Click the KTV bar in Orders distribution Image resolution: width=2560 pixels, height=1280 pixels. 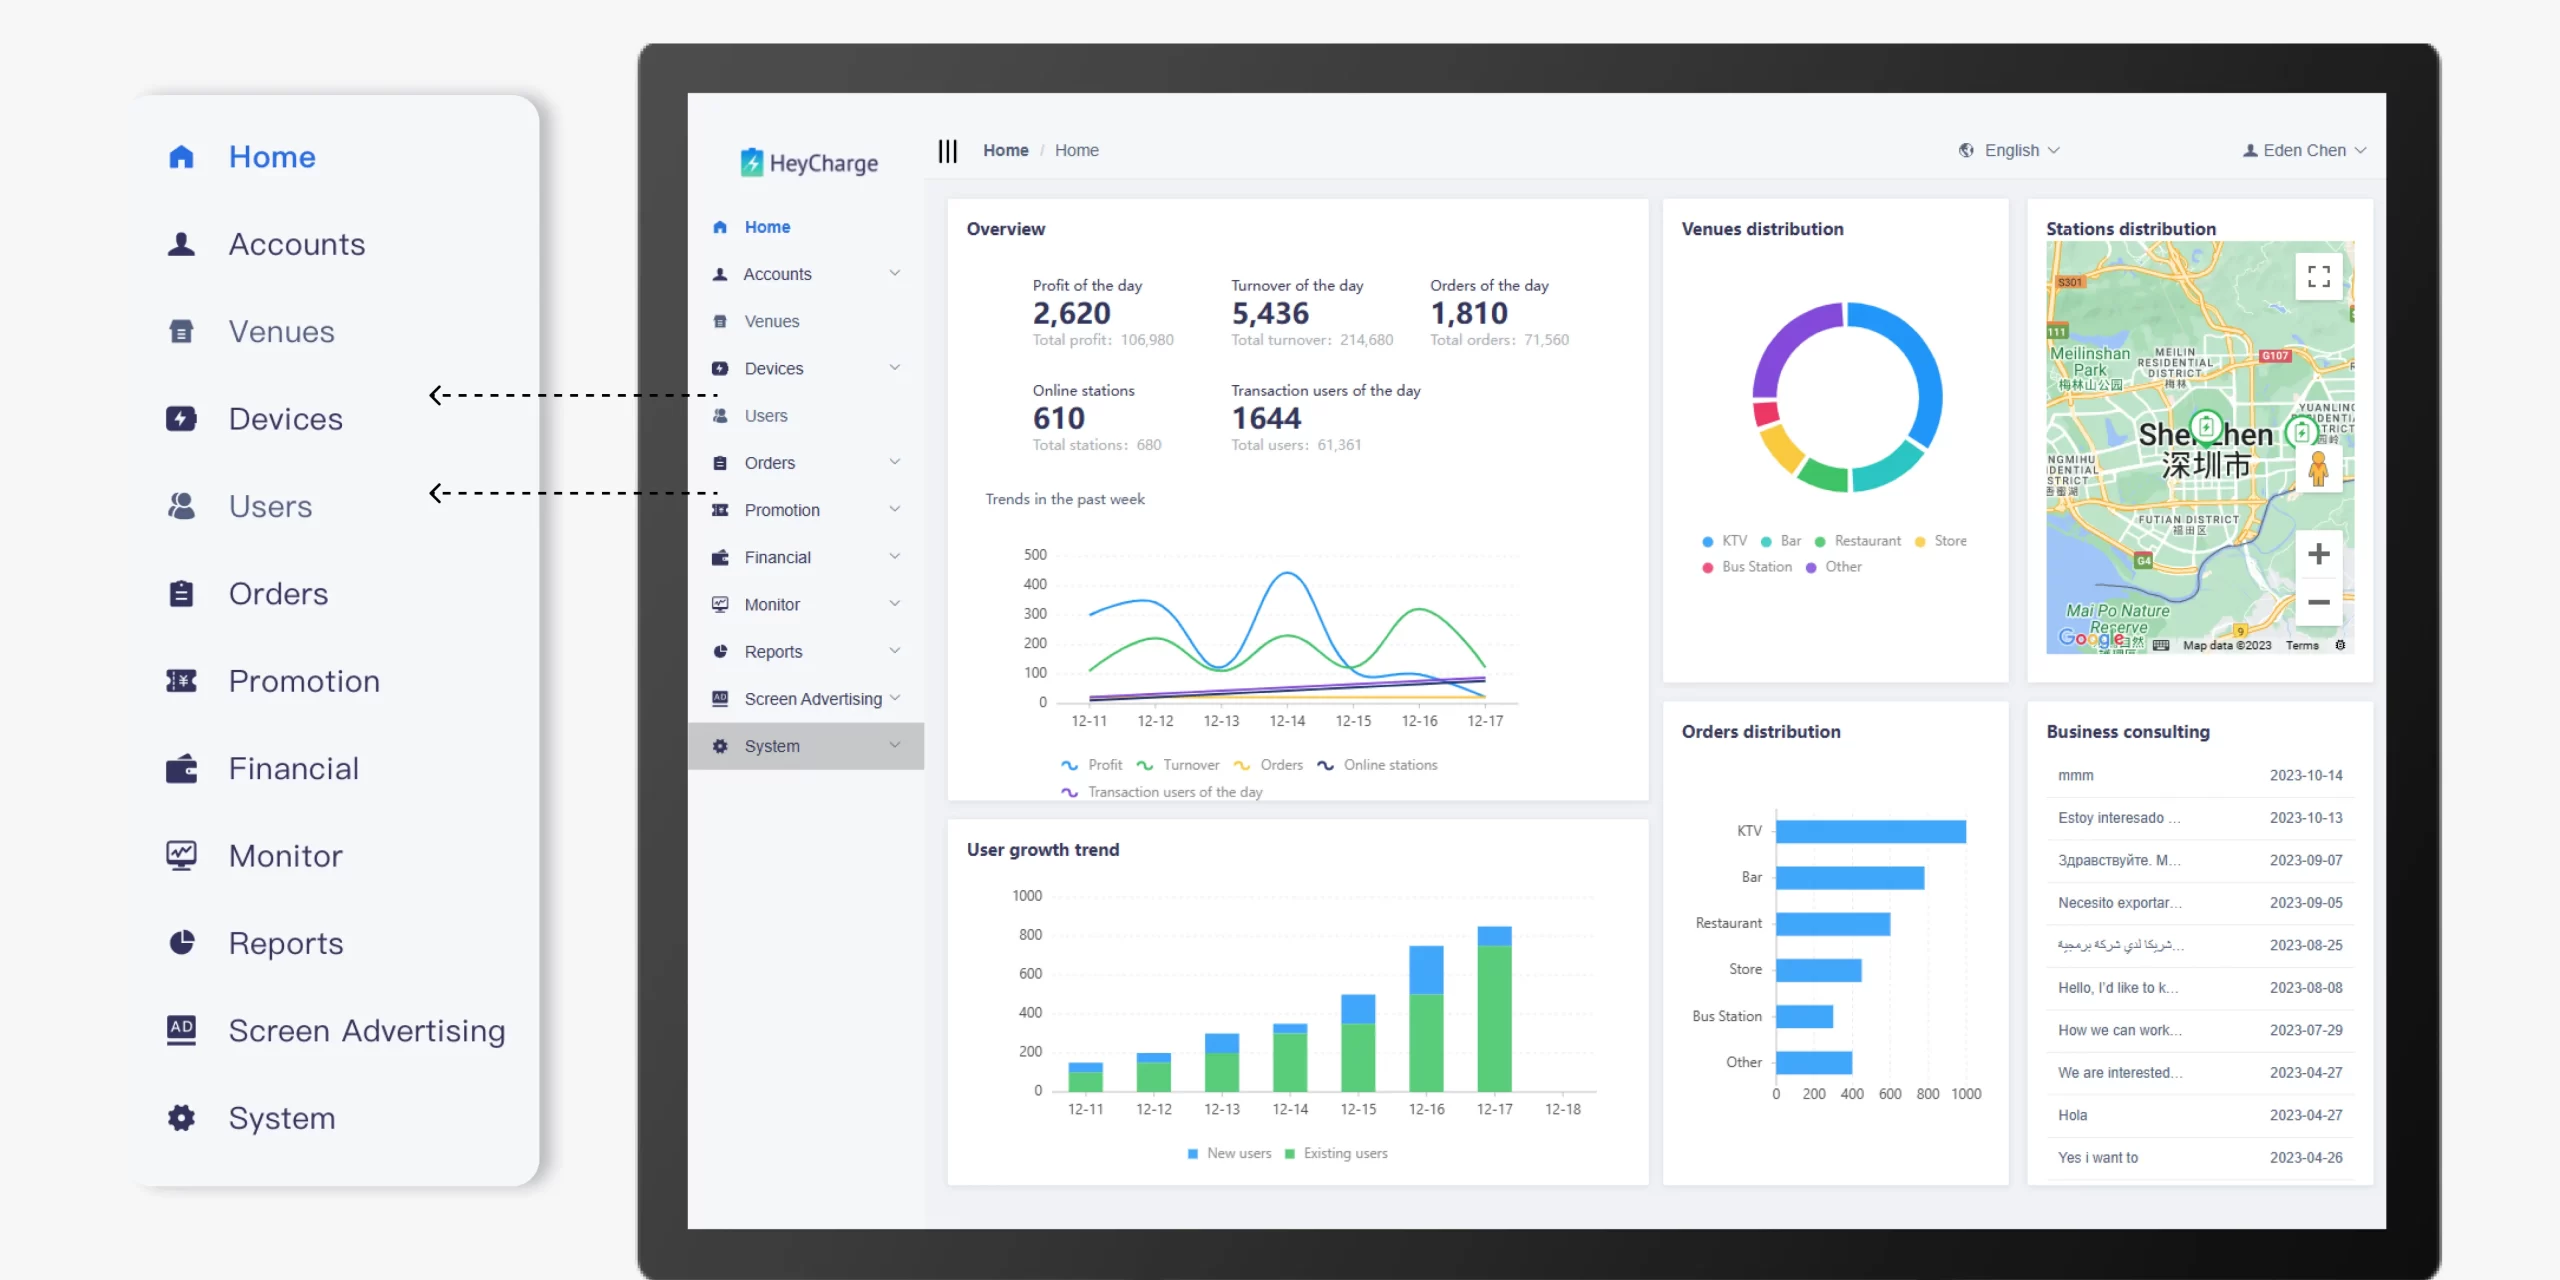pyautogui.click(x=1871, y=831)
